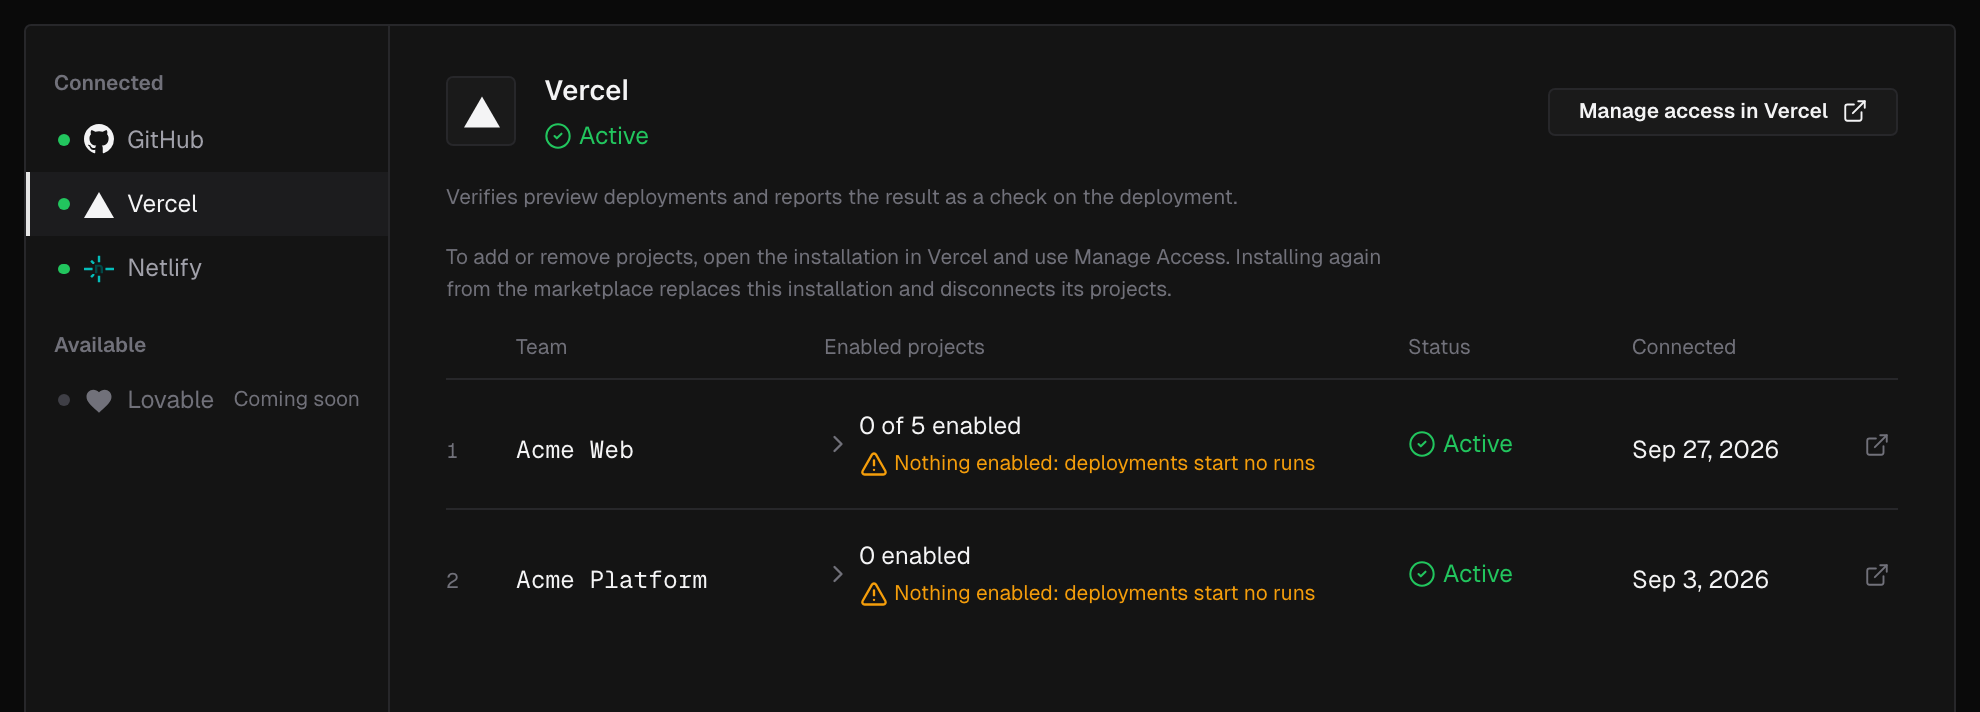Click the Vercel heading title

tap(586, 91)
